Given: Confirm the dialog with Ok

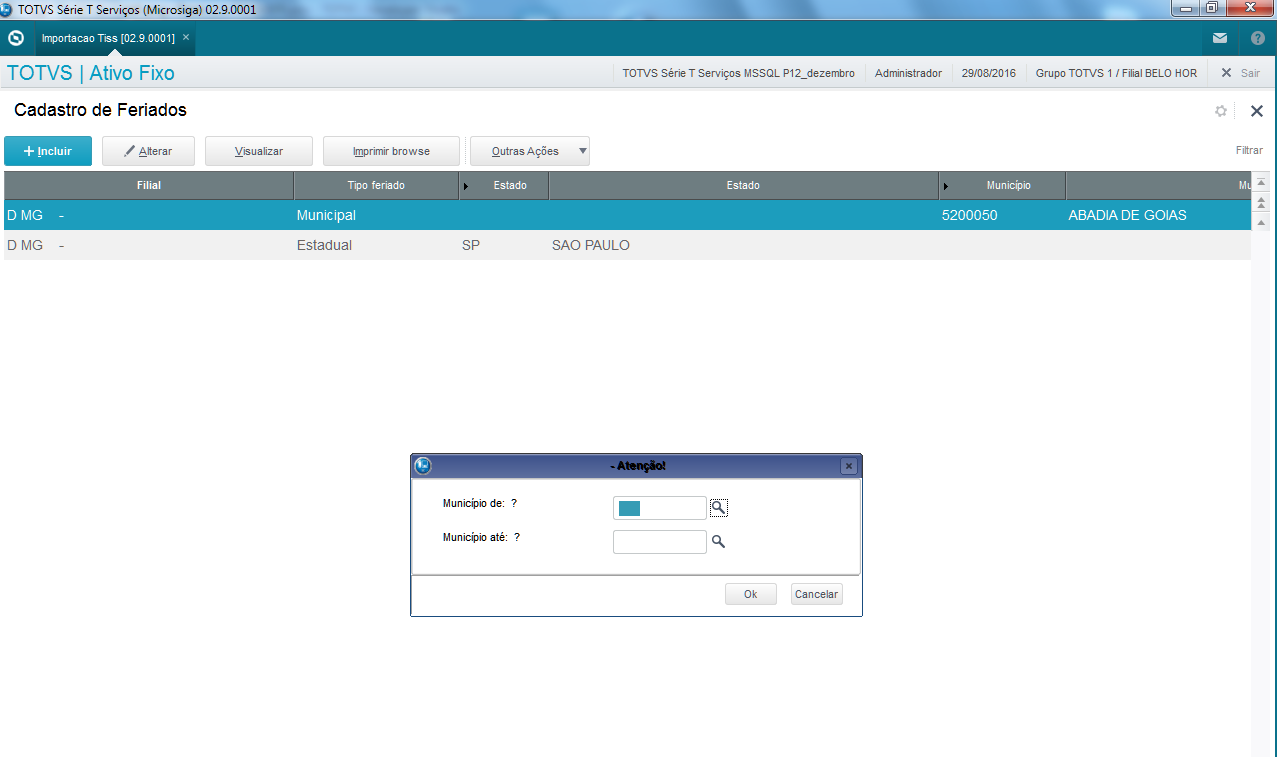Looking at the screenshot, I should [x=751, y=594].
